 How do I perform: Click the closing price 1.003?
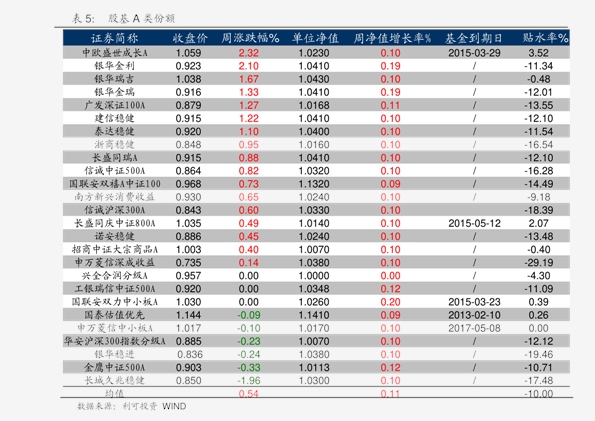coord(188,249)
